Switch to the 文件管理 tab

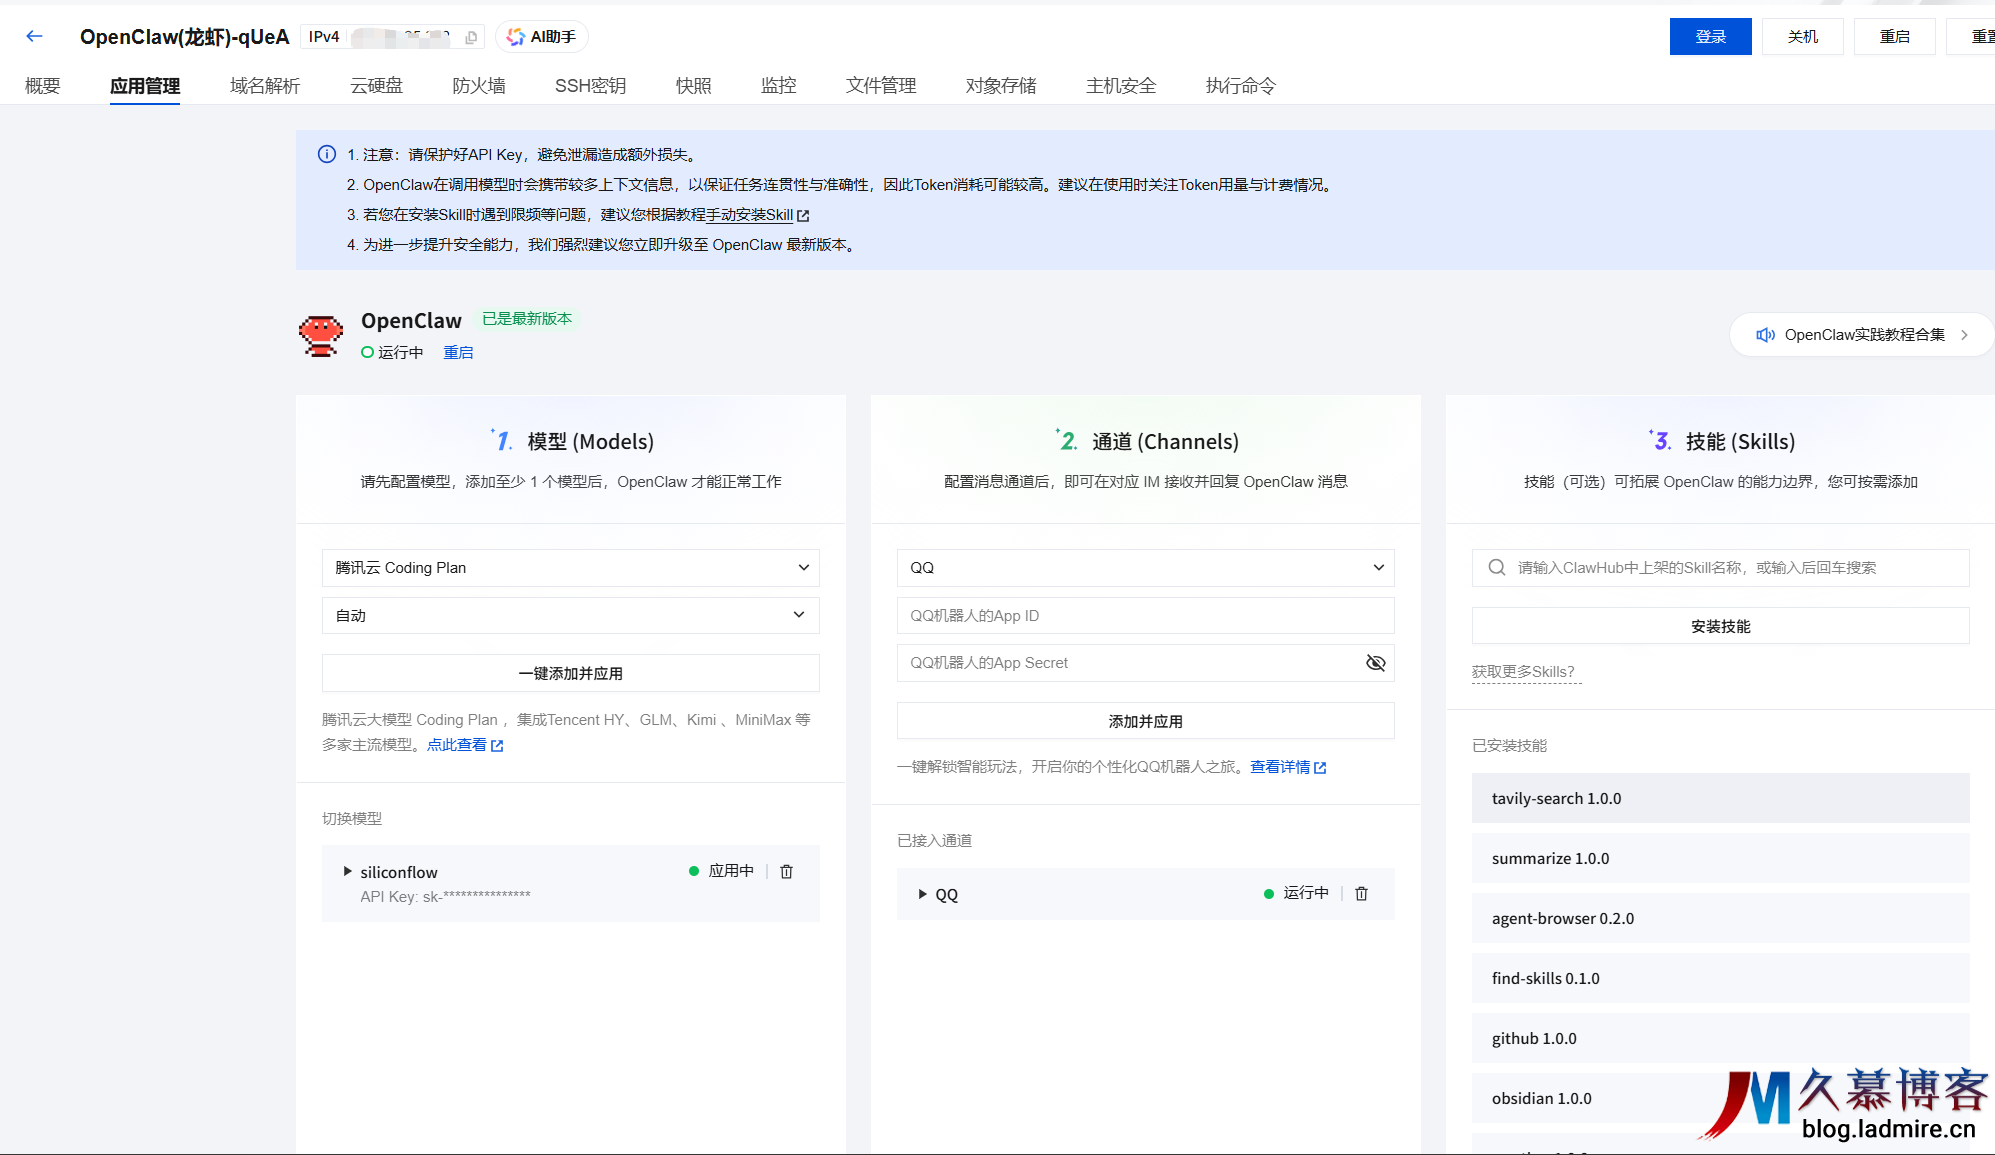pyautogui.click(x=880, y=86)
